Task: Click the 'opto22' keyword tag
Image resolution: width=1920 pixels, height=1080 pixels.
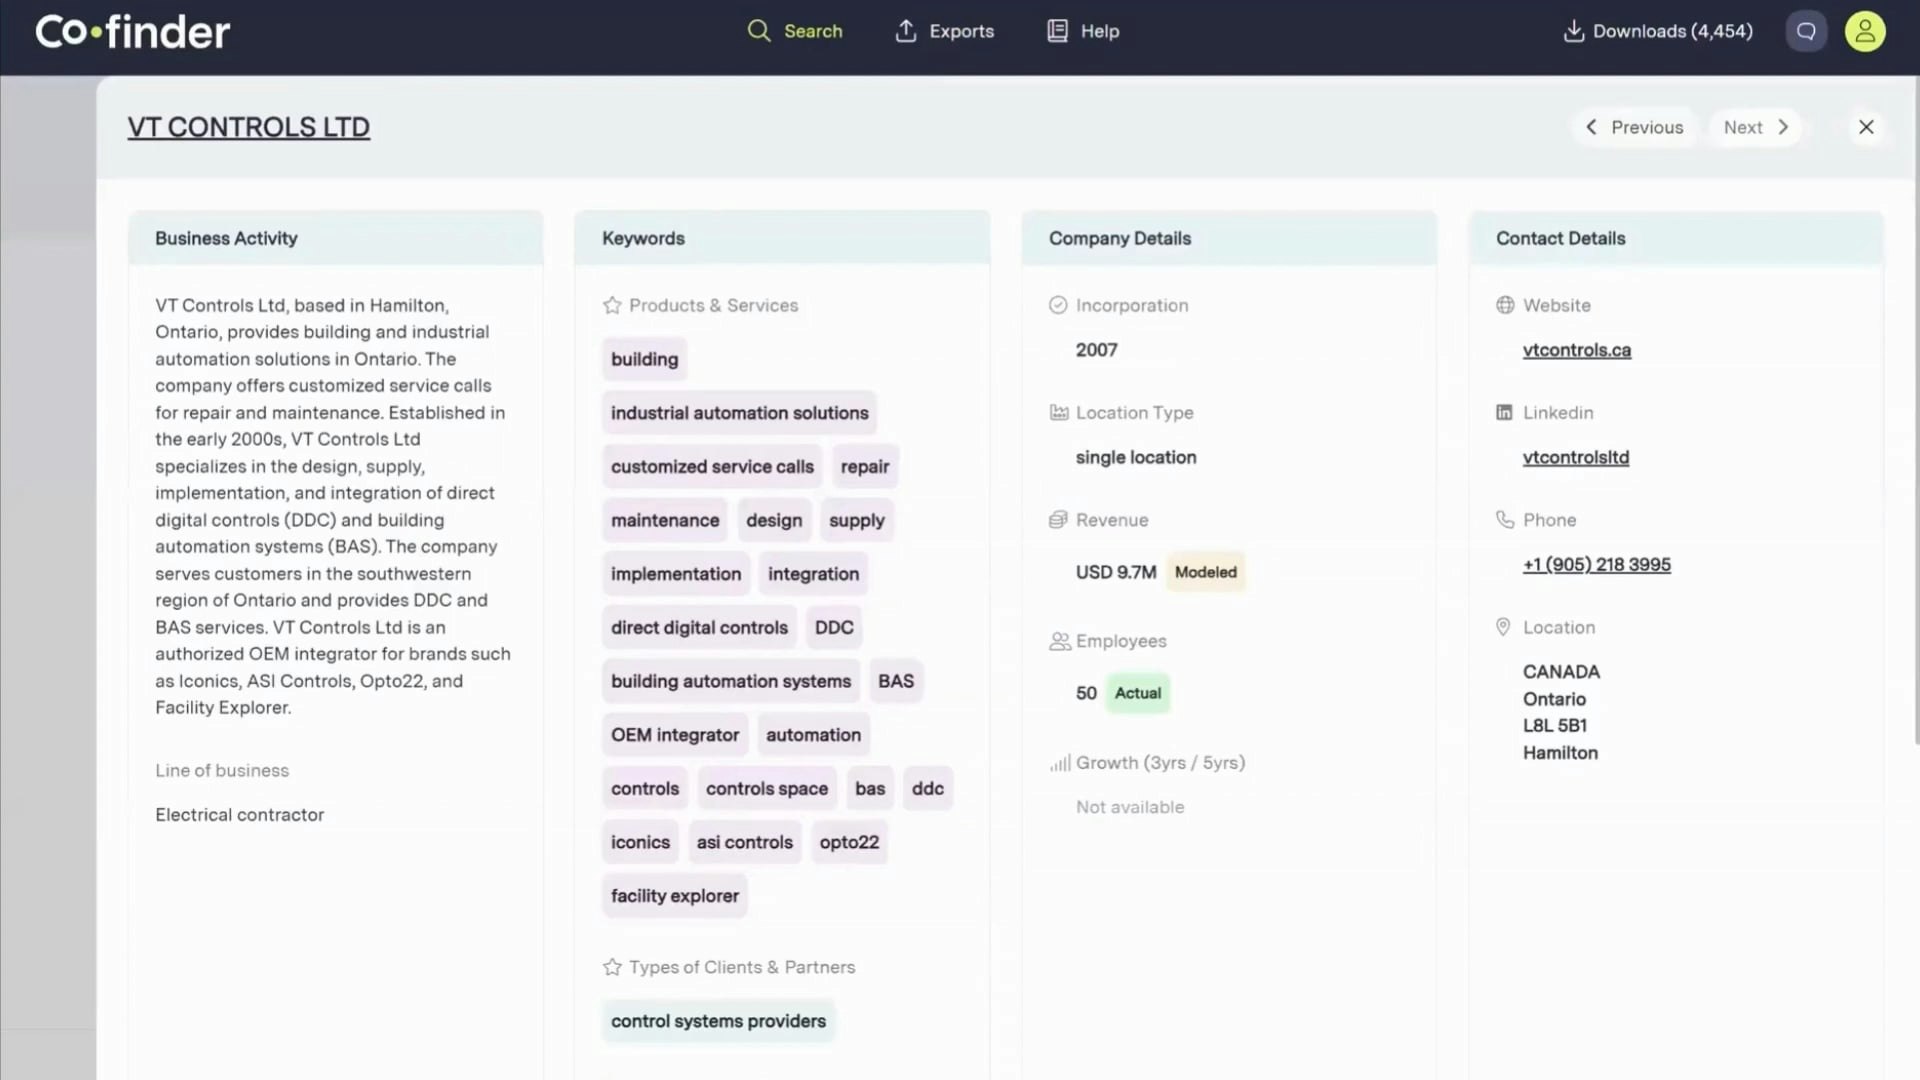Action: 849,842
